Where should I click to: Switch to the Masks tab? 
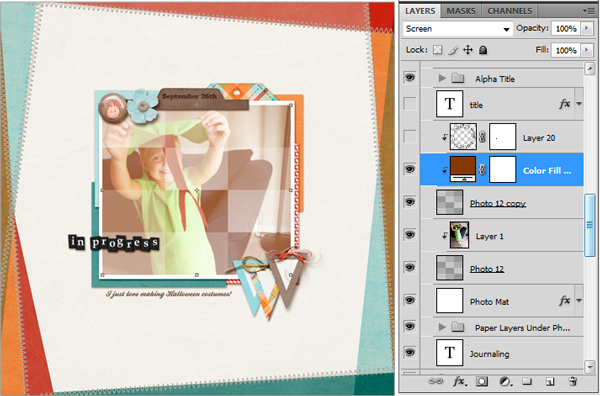click(x=461, y=11)
